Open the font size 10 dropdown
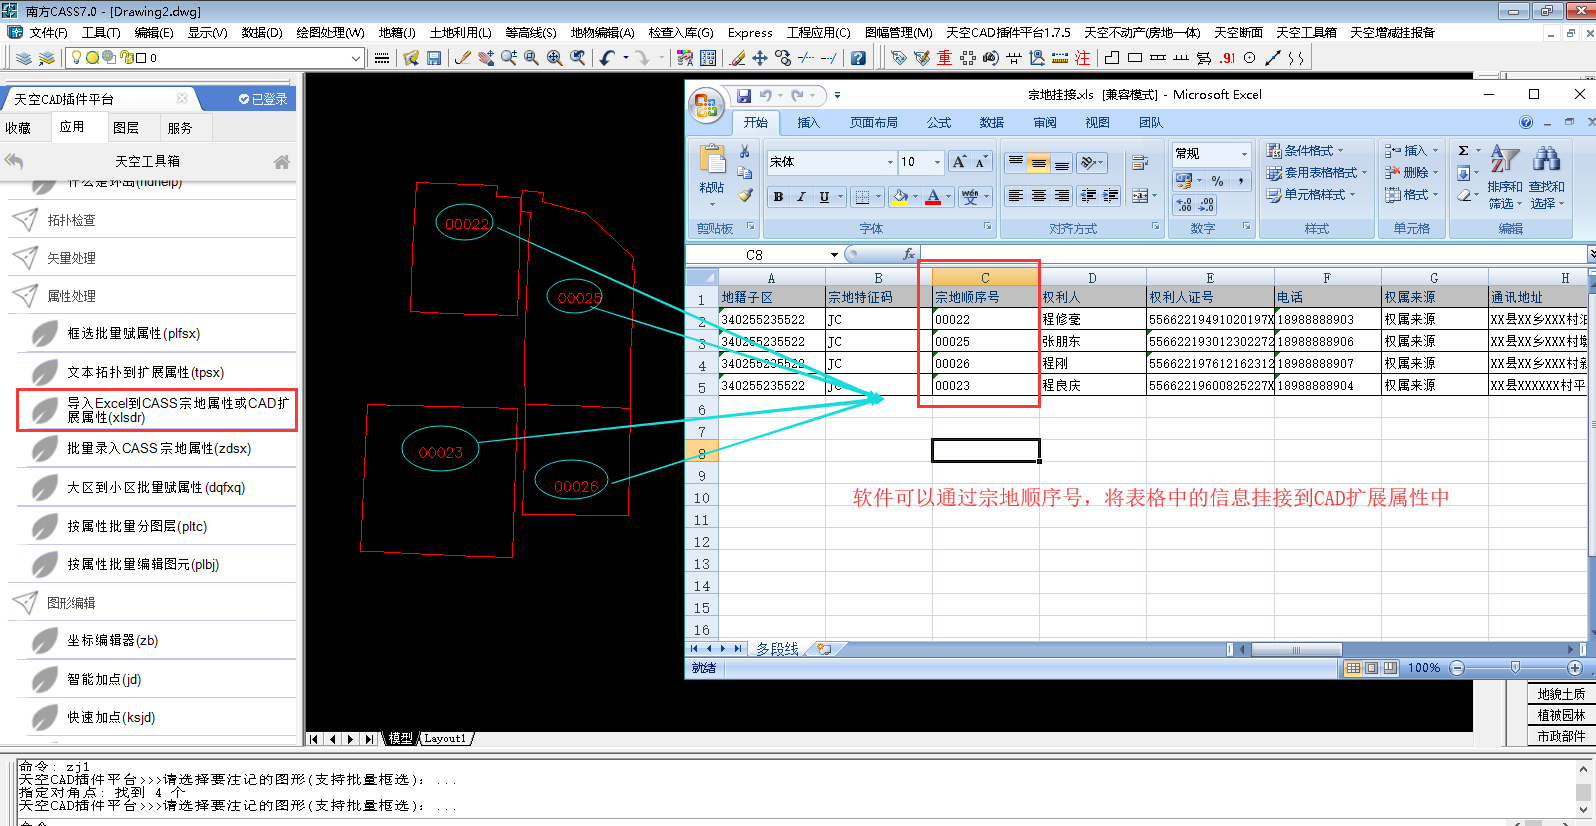This screenshot has width=1596, height=826. pyautogui.click(x=937, y=162)
